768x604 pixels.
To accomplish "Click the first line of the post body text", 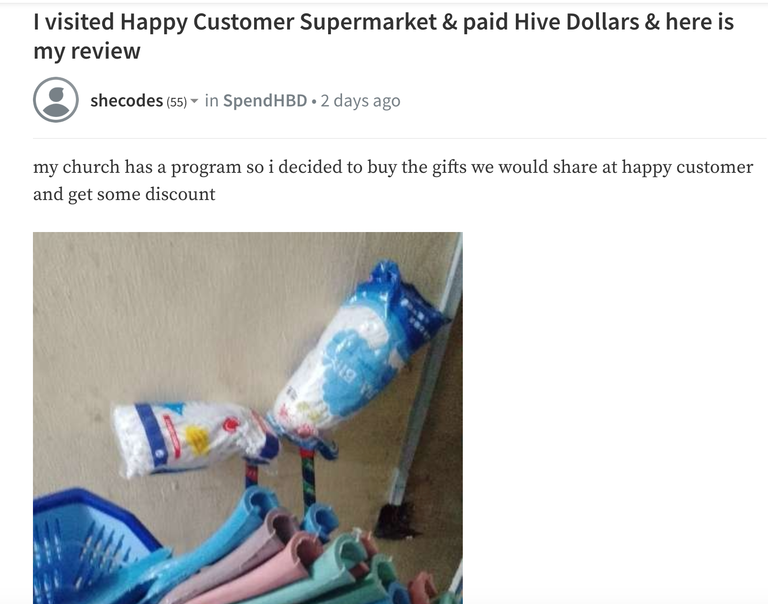I will [393, 168].
